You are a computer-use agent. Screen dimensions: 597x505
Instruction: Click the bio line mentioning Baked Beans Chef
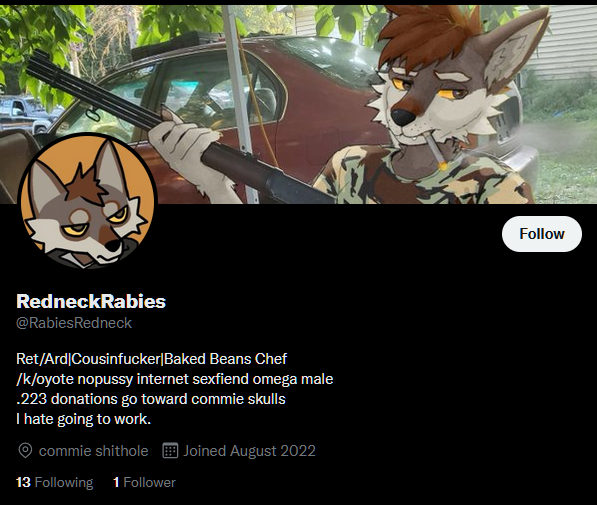click(152, 359)
